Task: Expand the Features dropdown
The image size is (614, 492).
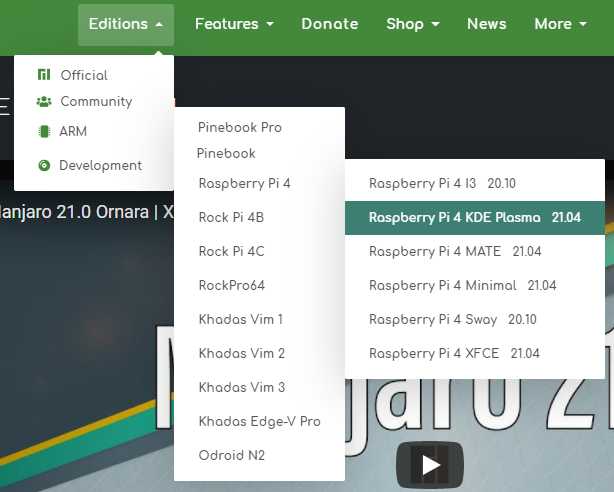Action: click(x=234, y=24)
